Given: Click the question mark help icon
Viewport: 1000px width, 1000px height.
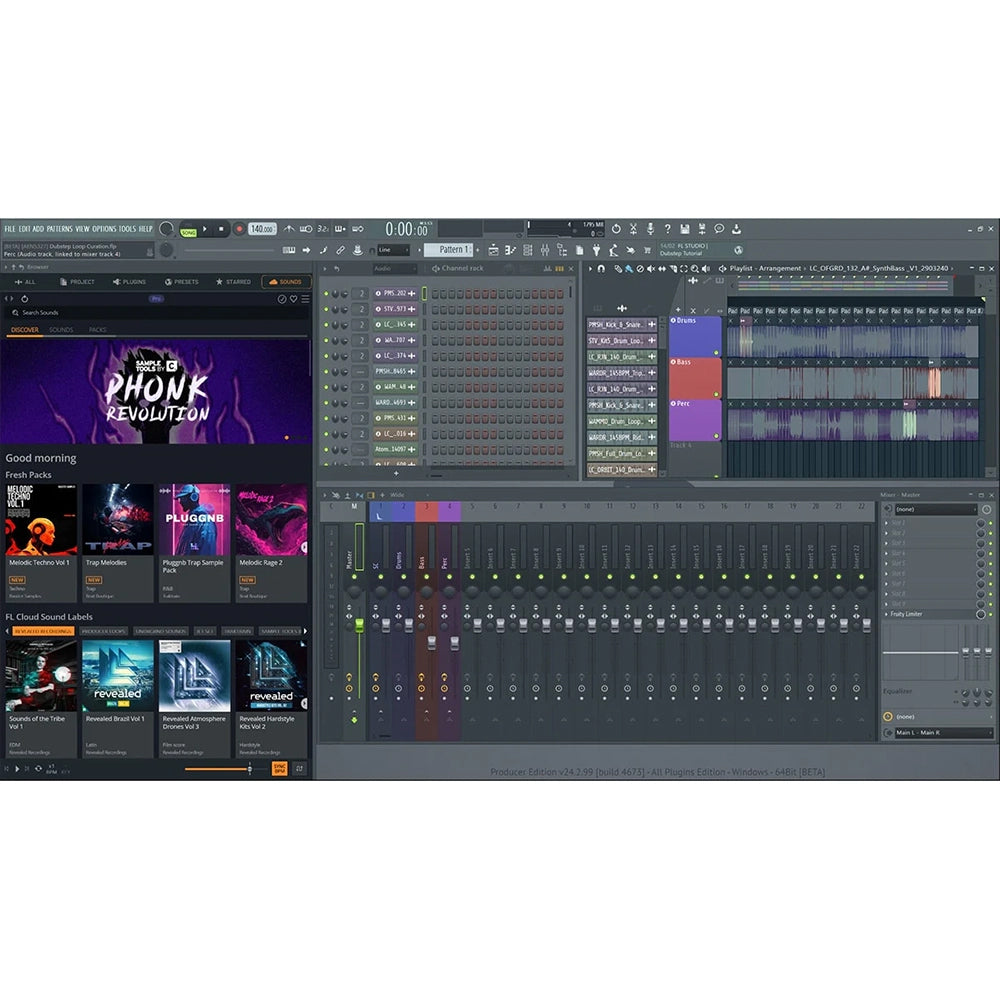Looking at the screenshot, I should 667,228.
